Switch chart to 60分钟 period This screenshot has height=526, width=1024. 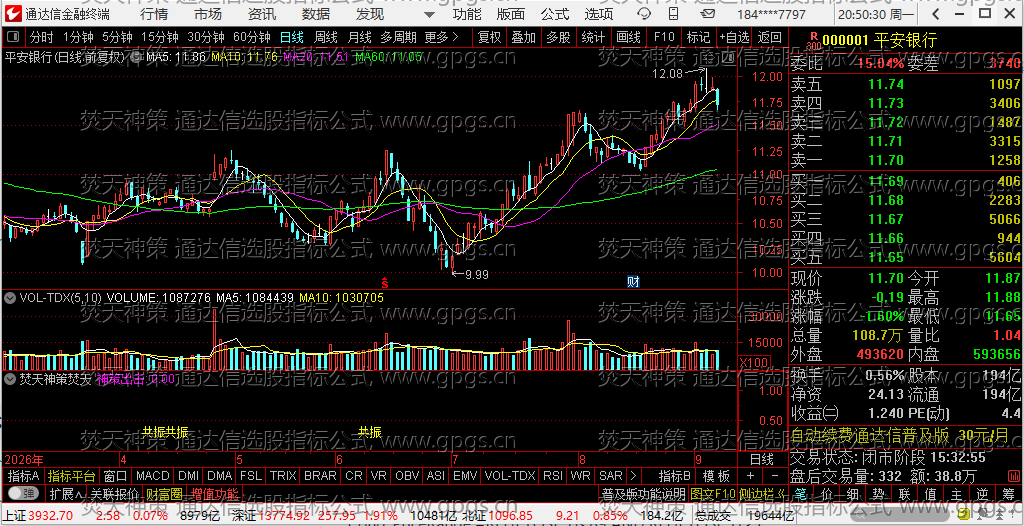pos(251,37)
